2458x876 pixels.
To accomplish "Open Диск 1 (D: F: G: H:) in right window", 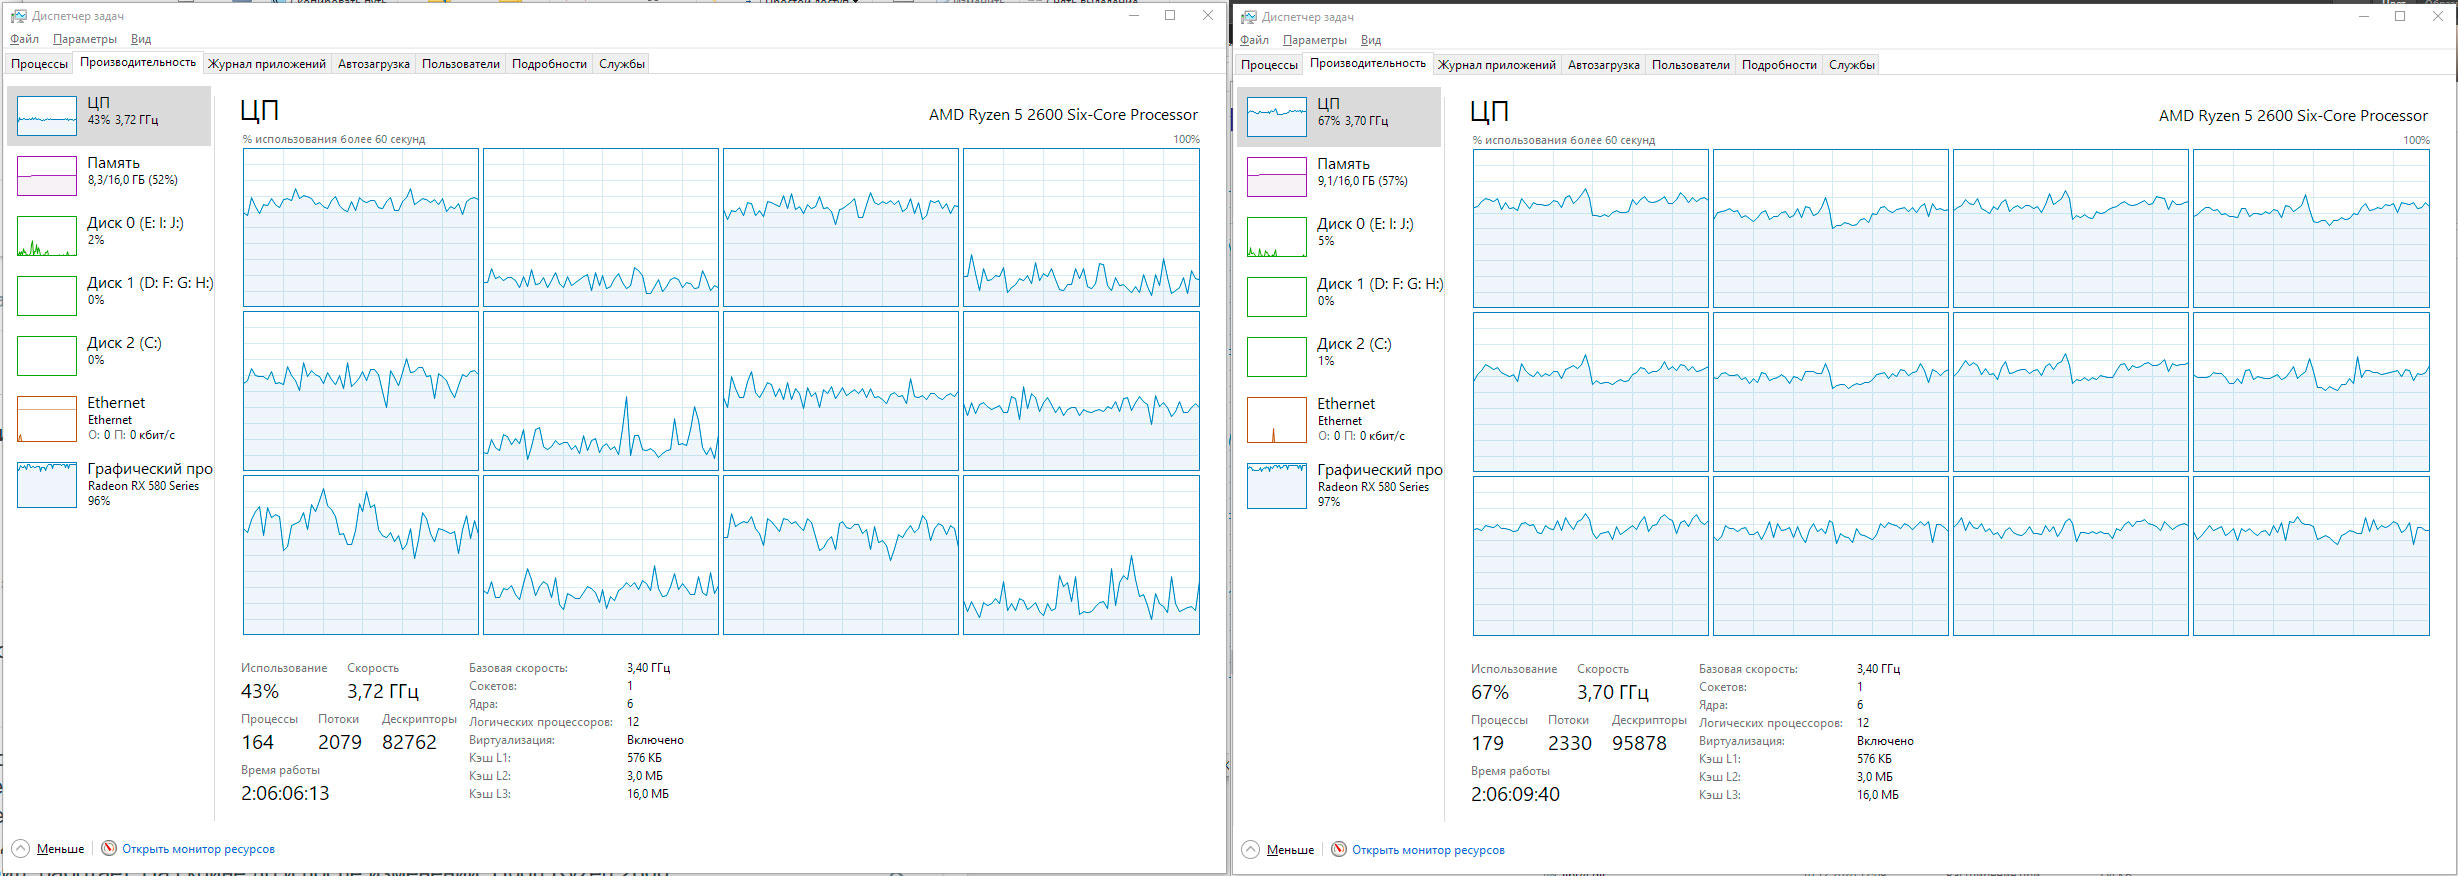I will 1339,297.
